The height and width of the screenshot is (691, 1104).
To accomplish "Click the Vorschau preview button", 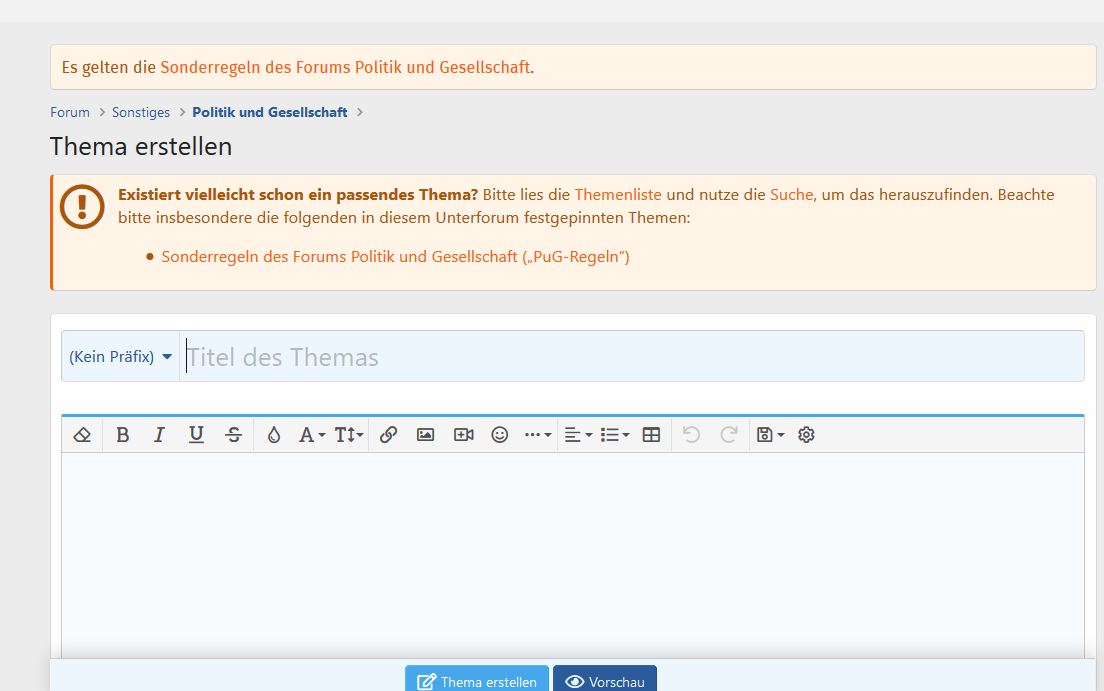I will click(x=605, y=680).
